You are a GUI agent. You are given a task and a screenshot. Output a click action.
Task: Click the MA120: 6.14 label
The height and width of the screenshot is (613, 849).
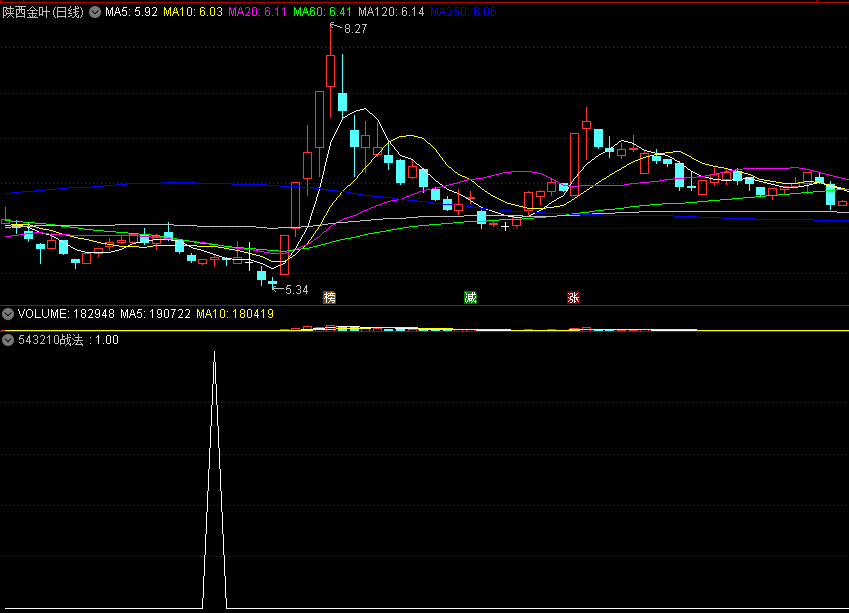(391, 12)
